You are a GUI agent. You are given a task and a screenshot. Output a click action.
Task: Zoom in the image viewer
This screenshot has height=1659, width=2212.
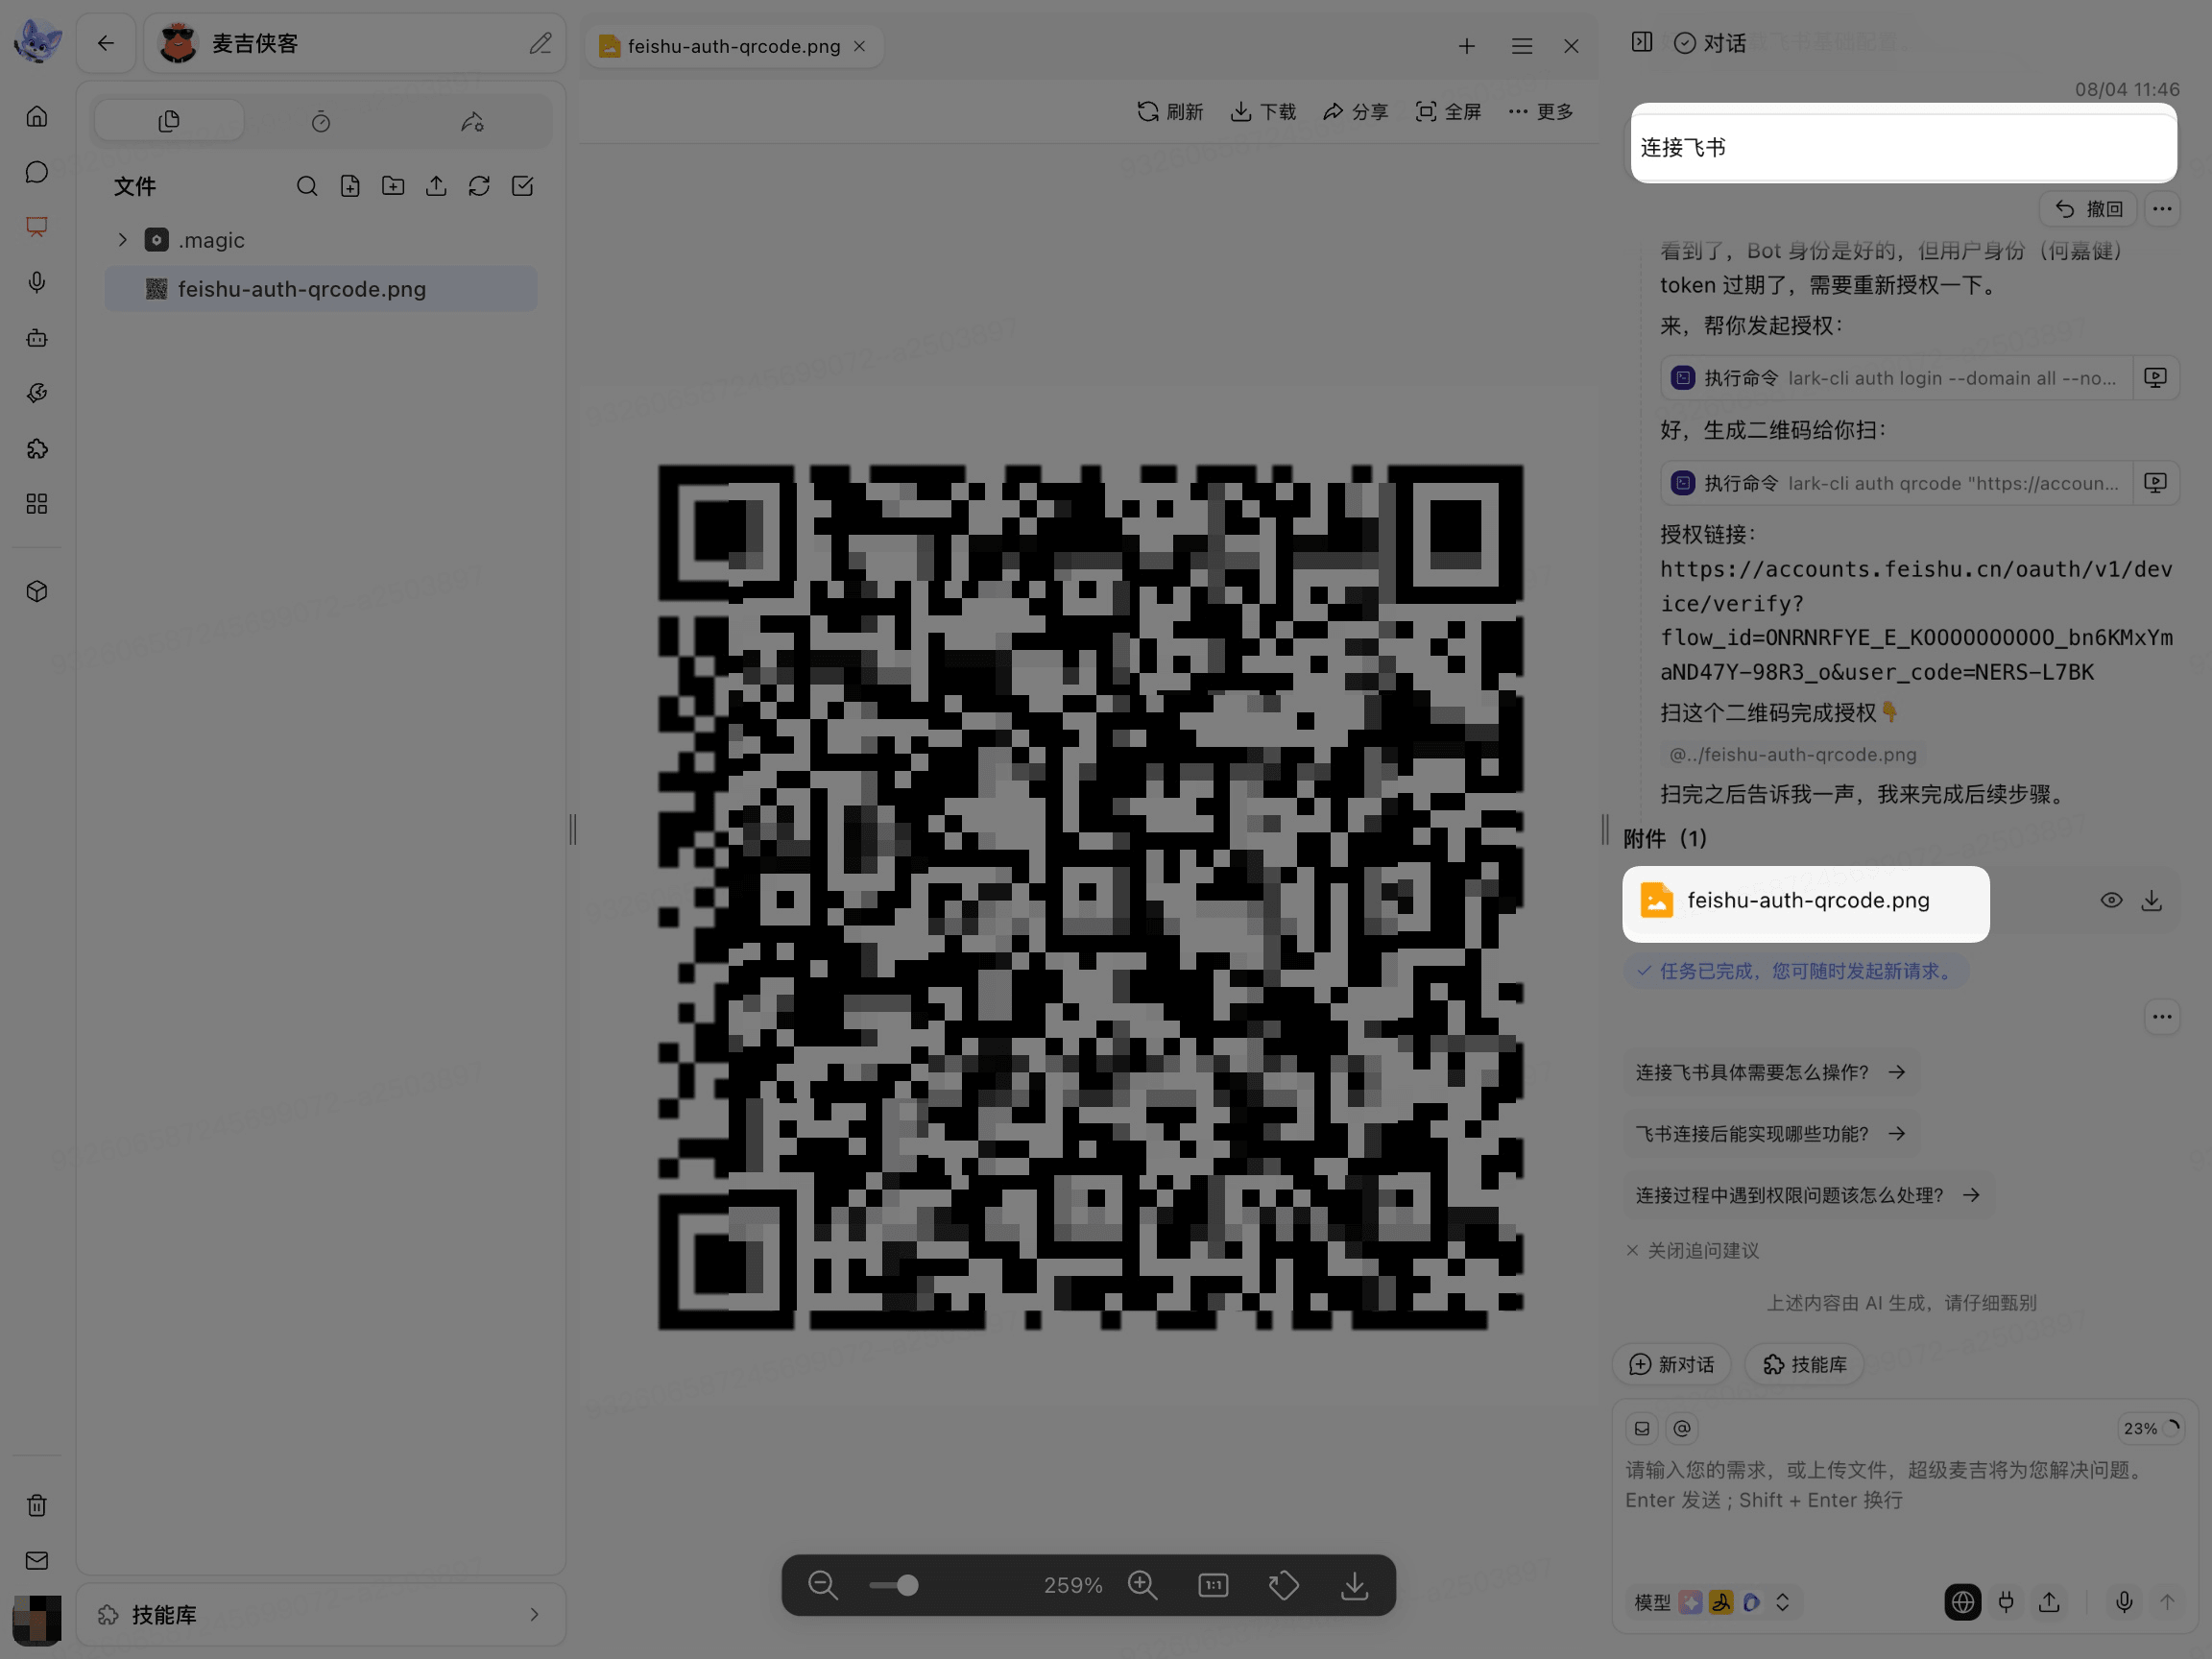tap(1142, 1585)
